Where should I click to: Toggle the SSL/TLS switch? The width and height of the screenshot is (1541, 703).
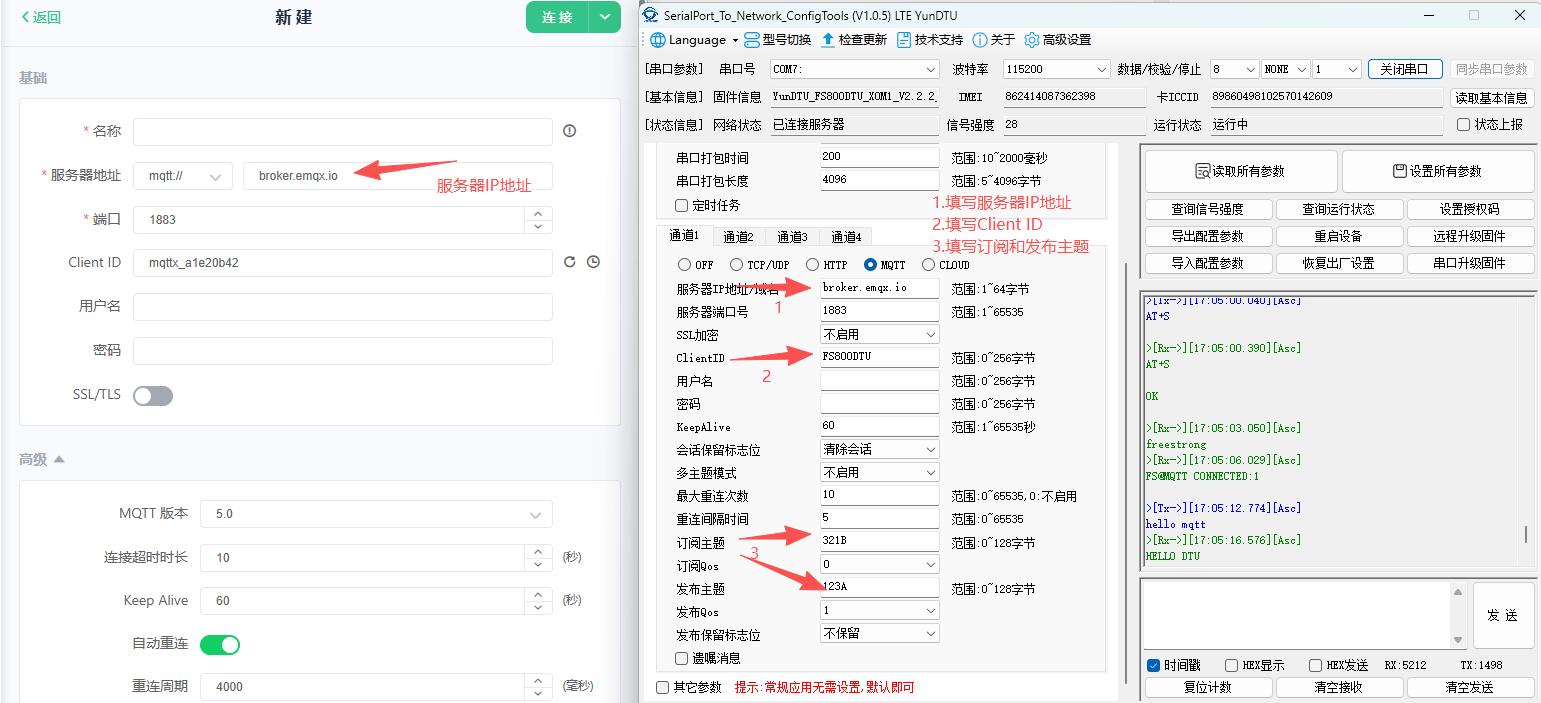pos(153,396)
